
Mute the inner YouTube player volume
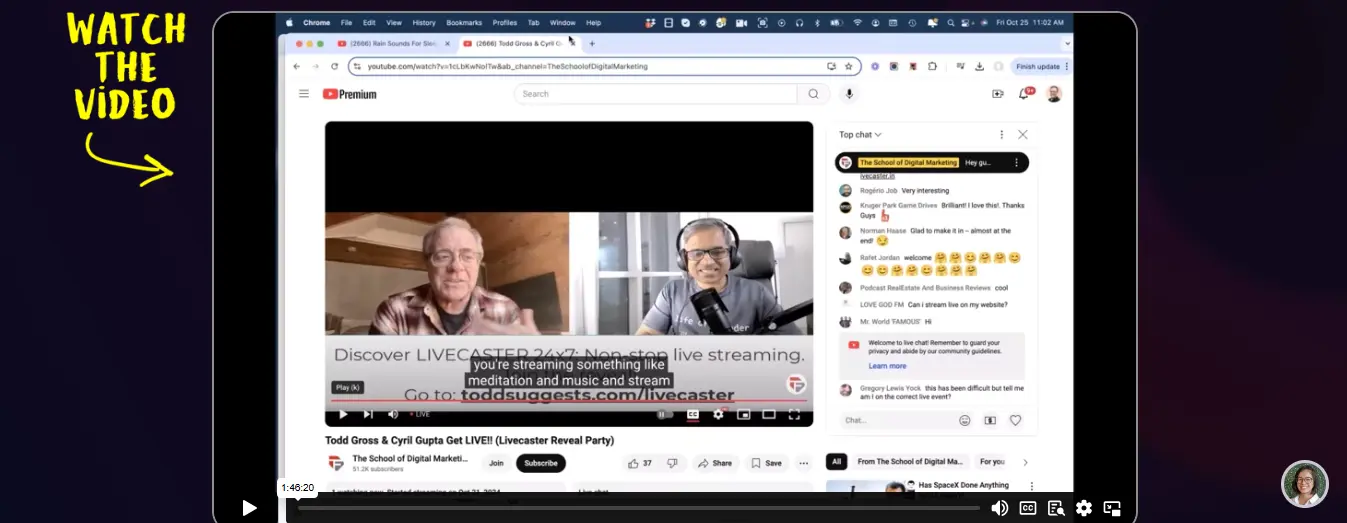click(392, 414)
